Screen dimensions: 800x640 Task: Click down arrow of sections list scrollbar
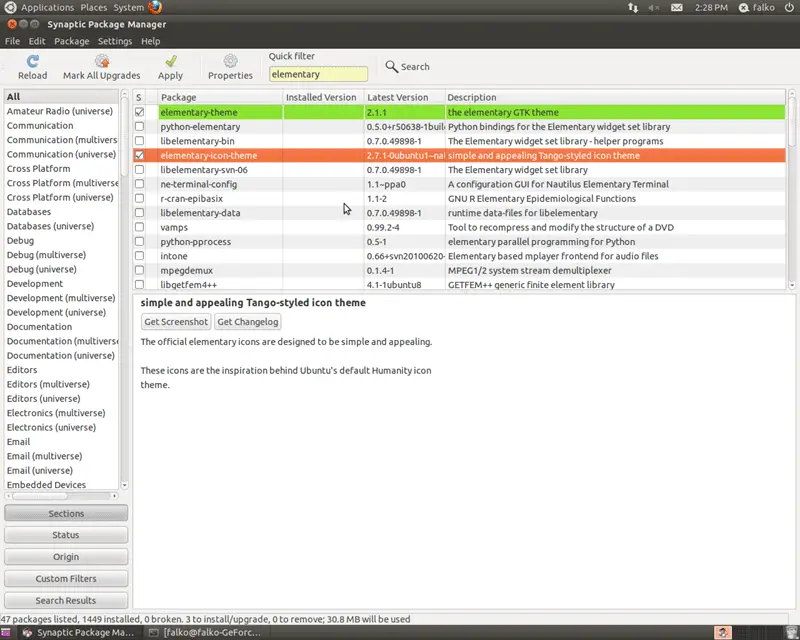pyautogui.click(x=124, y=485)
